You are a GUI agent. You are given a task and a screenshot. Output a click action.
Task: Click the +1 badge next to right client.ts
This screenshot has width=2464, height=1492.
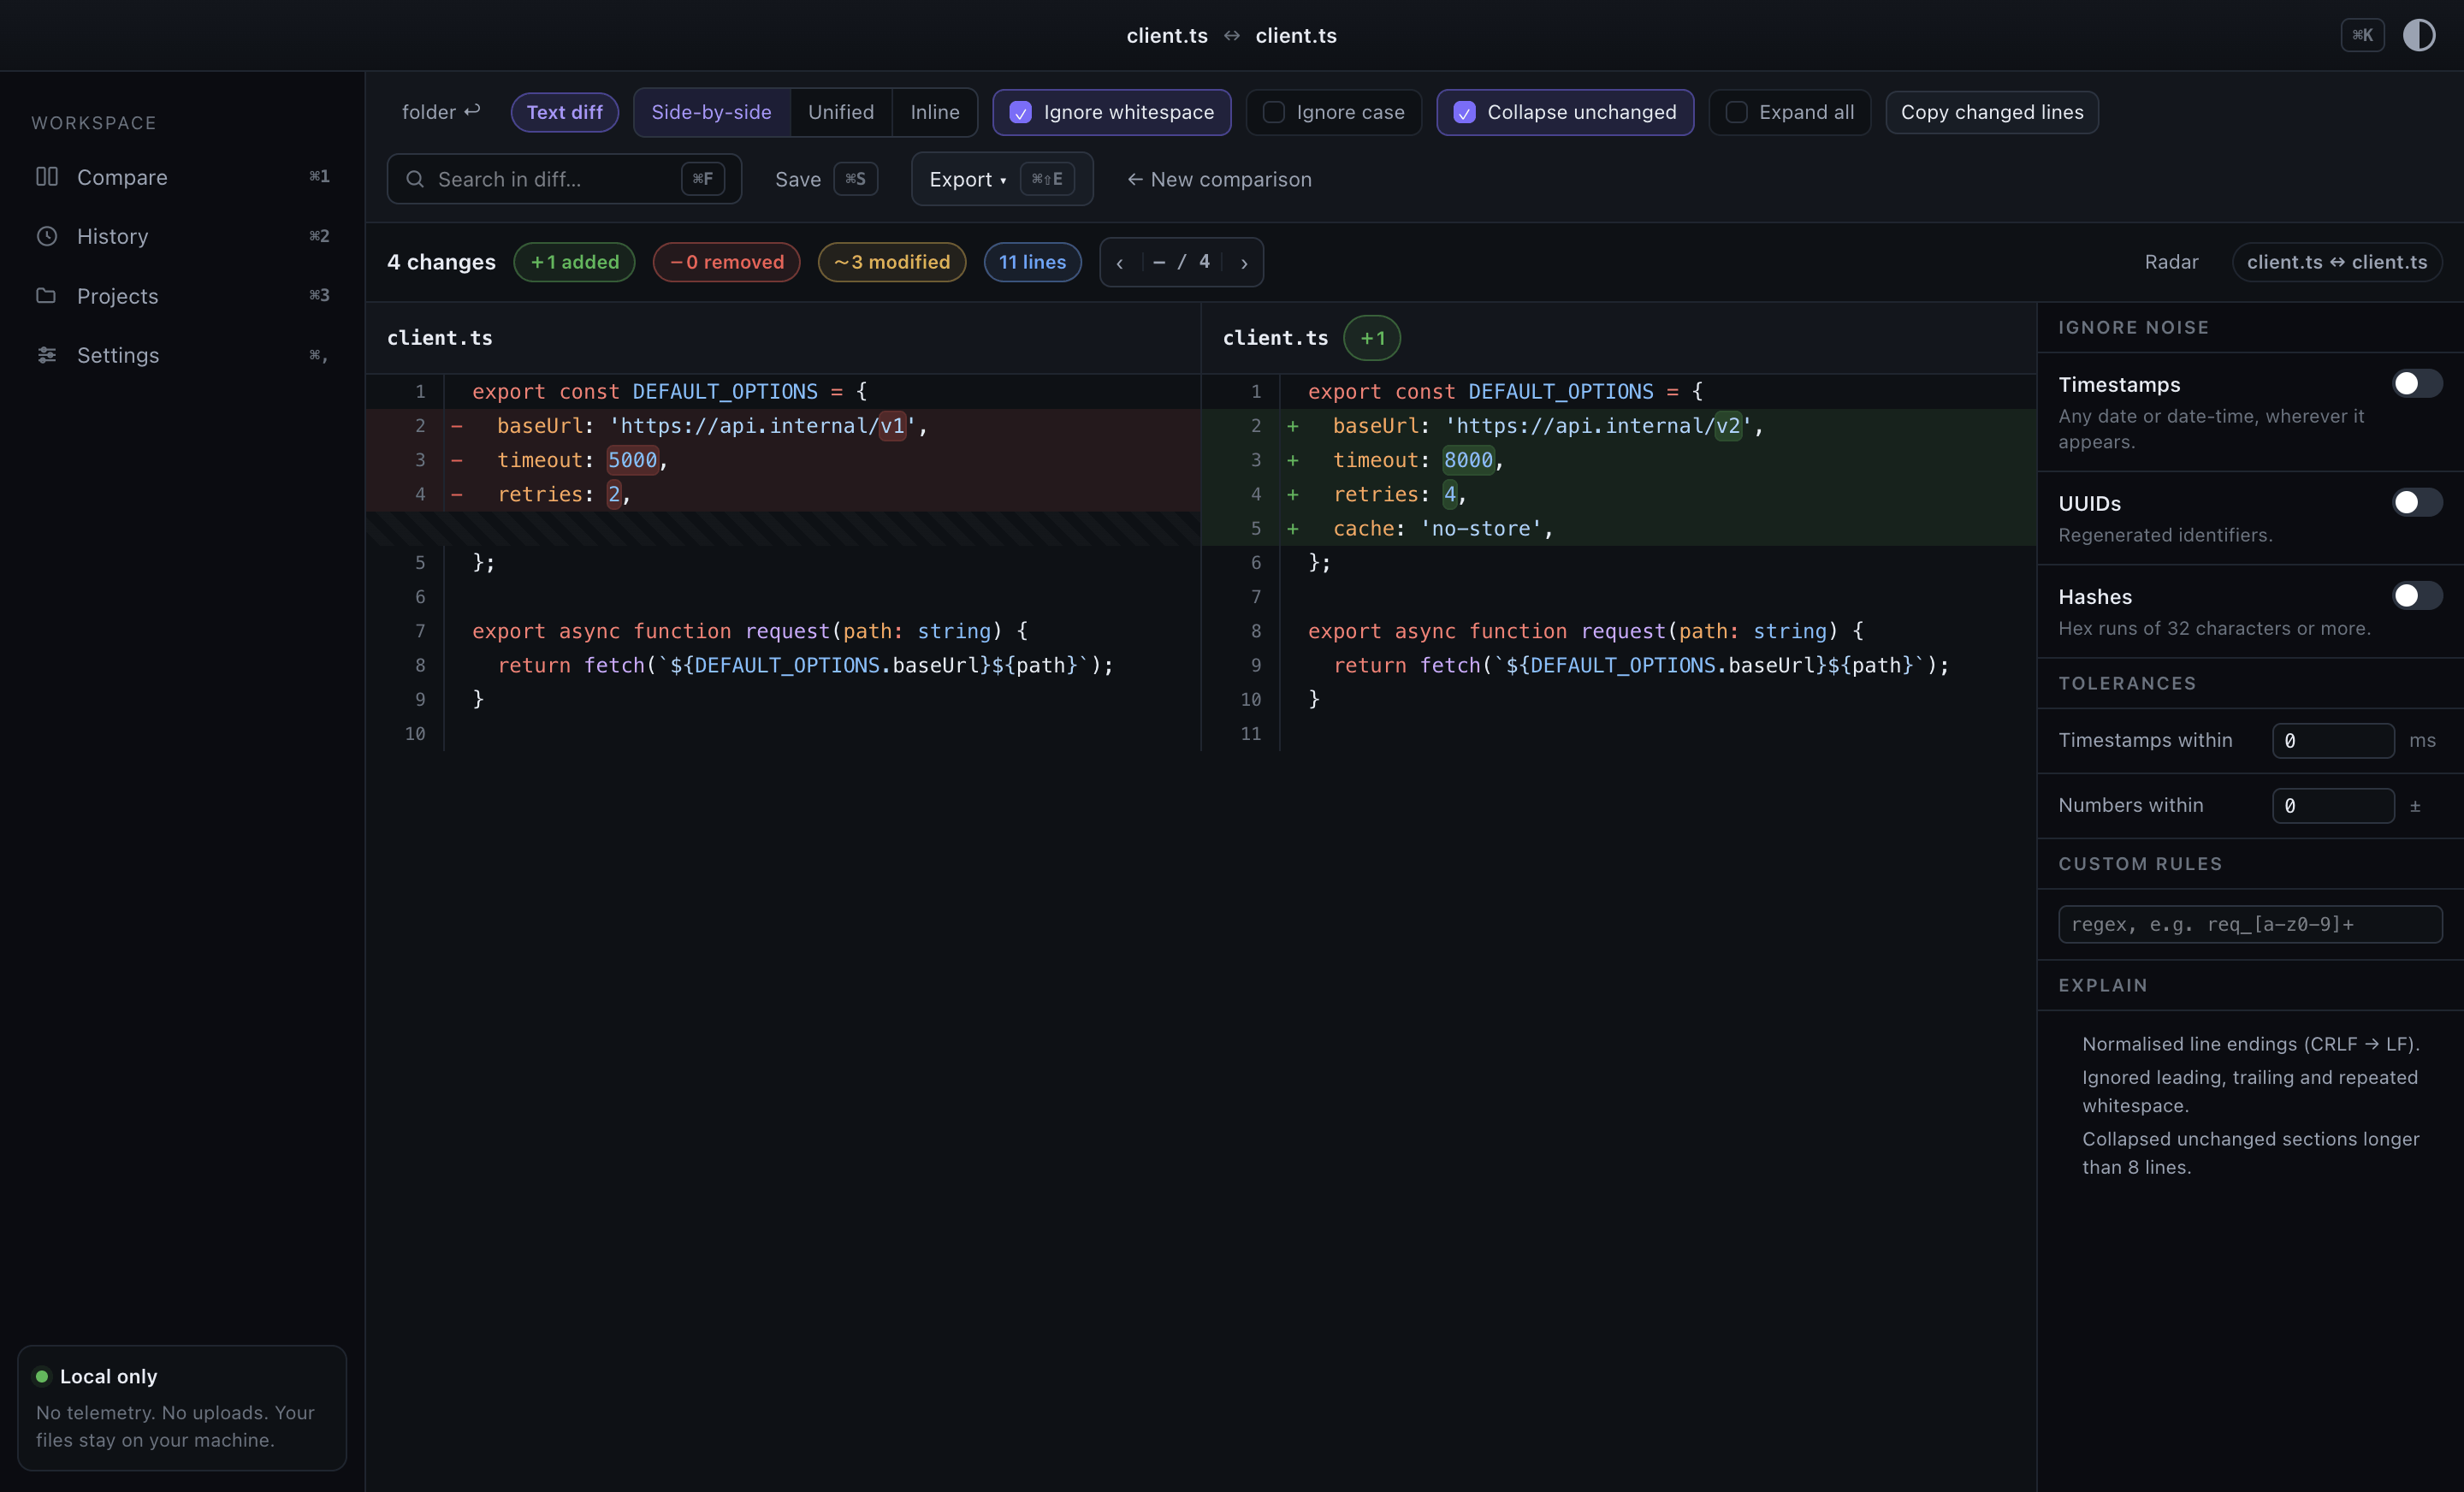tap(1372, 338)
